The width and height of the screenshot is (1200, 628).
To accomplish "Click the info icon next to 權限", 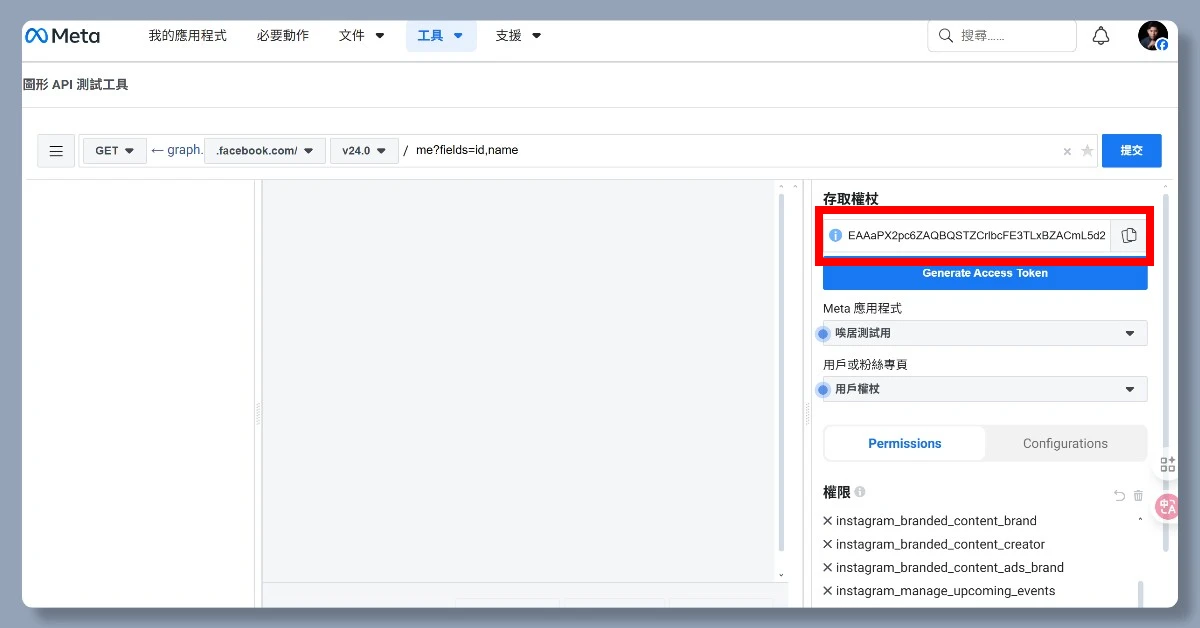I will click(860, 492).
